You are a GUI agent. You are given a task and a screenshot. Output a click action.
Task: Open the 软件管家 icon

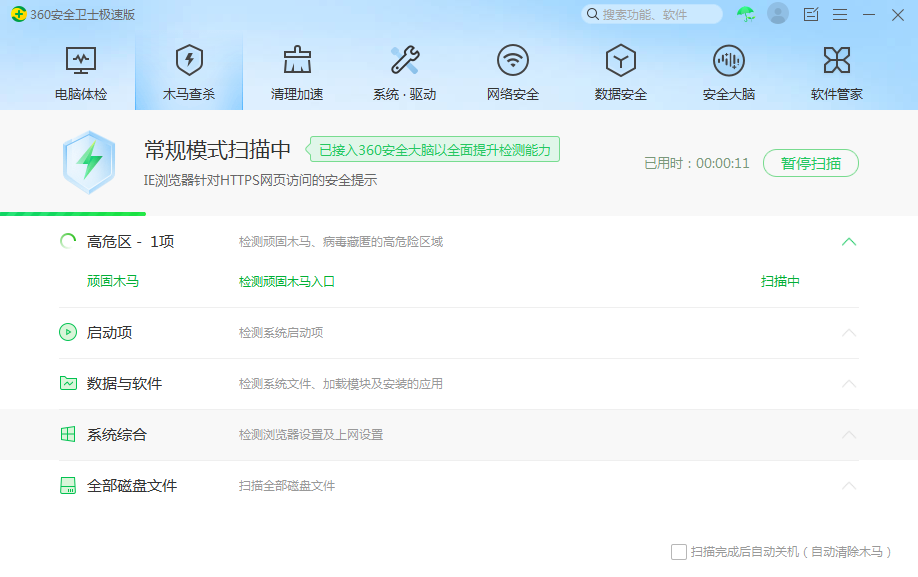(837, 60)
